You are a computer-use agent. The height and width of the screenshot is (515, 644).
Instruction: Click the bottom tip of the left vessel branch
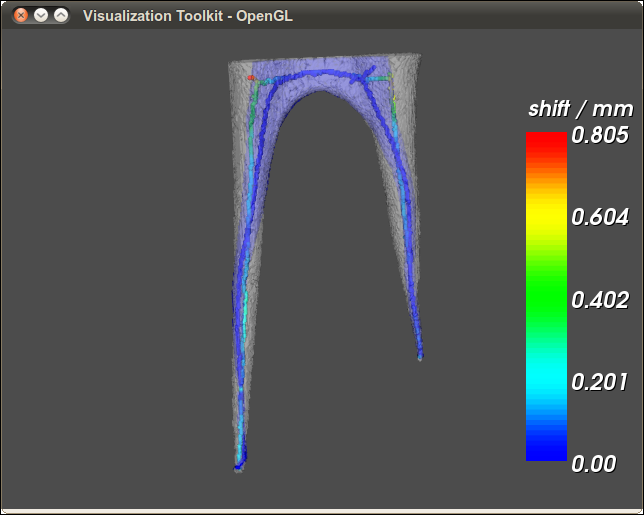pos(238,466)
